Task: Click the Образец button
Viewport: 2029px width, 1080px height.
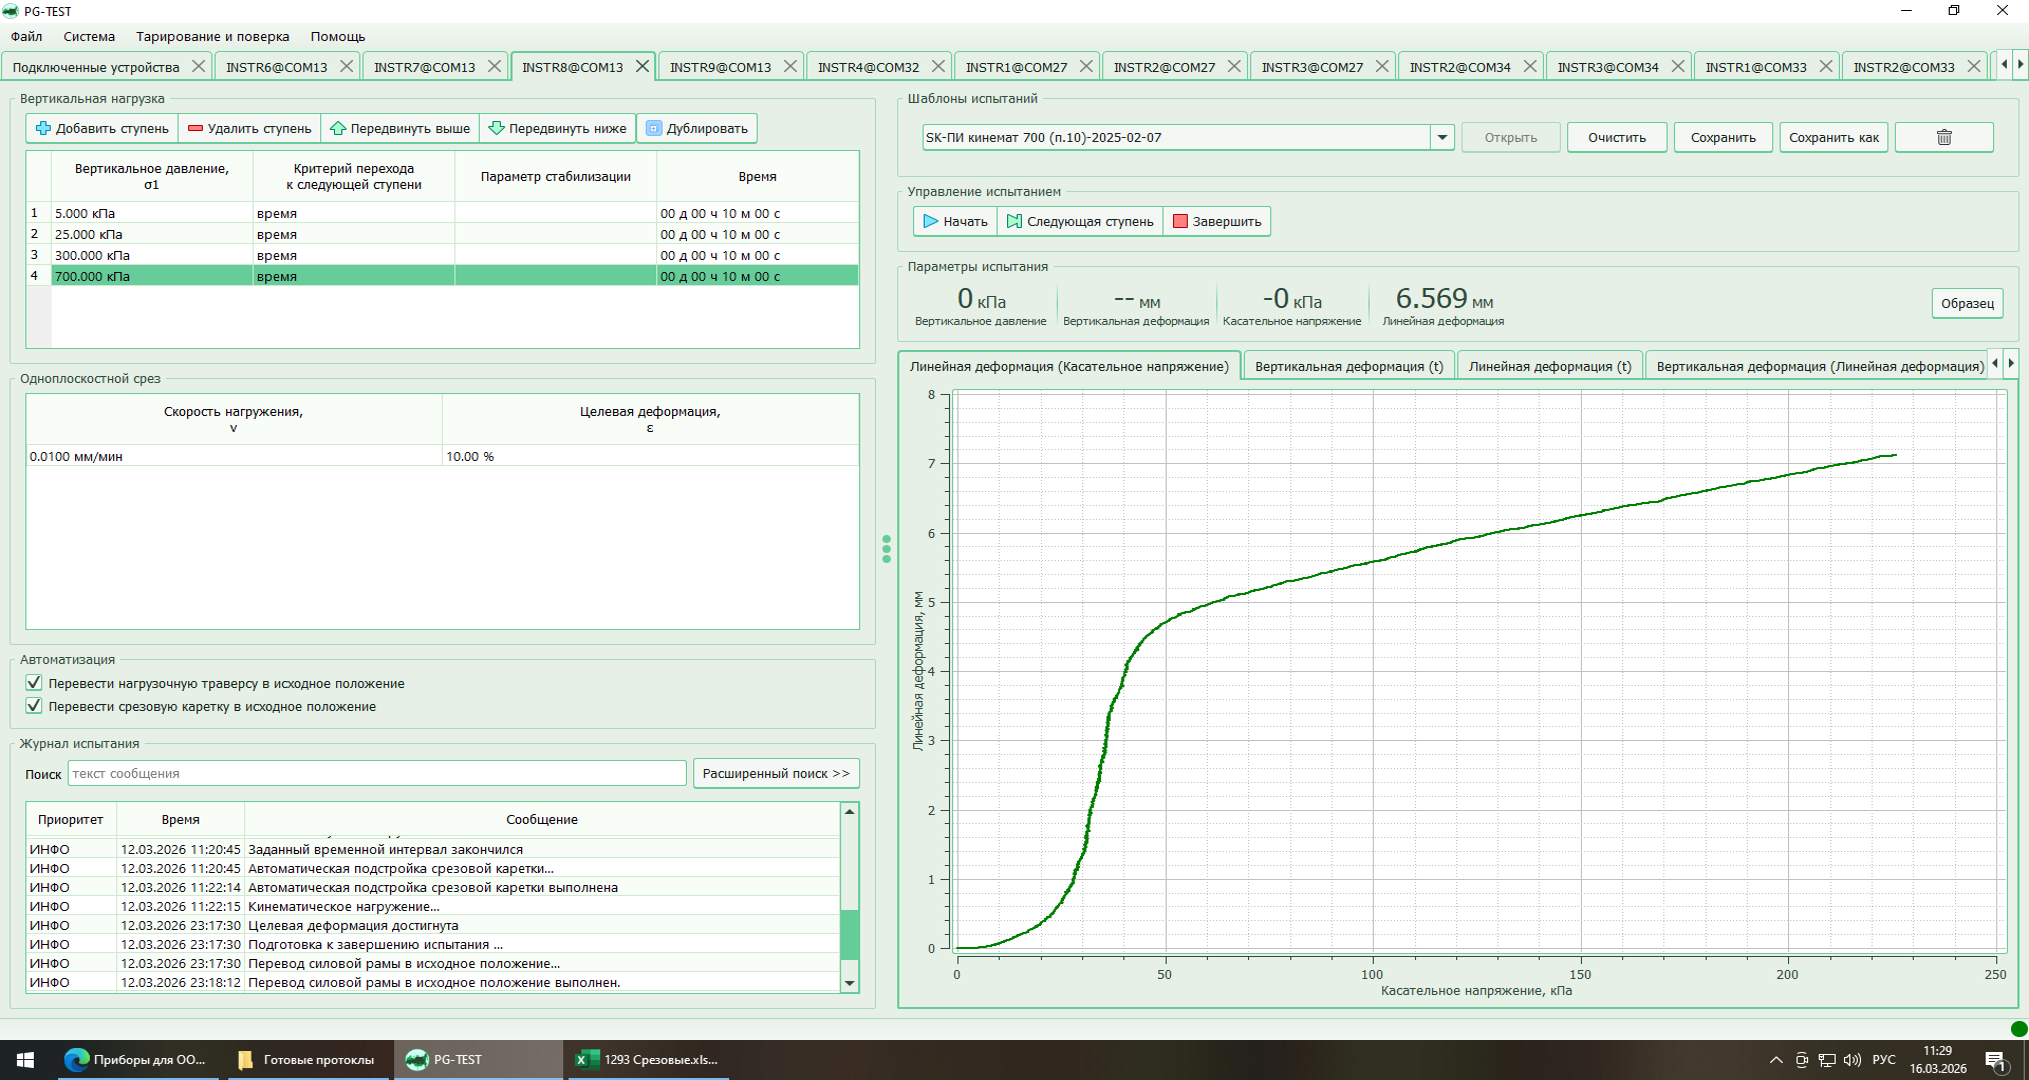Action: 1967,303
